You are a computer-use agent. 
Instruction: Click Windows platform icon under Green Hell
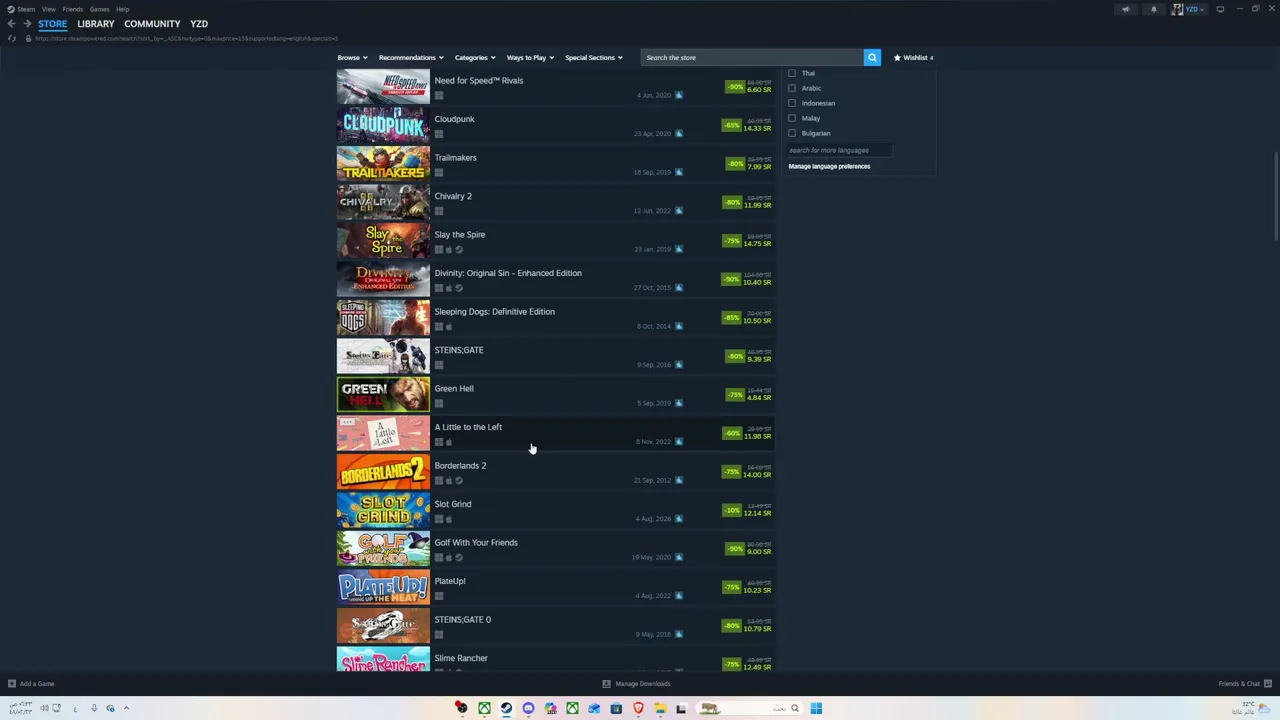pyautogui.click(x=438, y=403)
